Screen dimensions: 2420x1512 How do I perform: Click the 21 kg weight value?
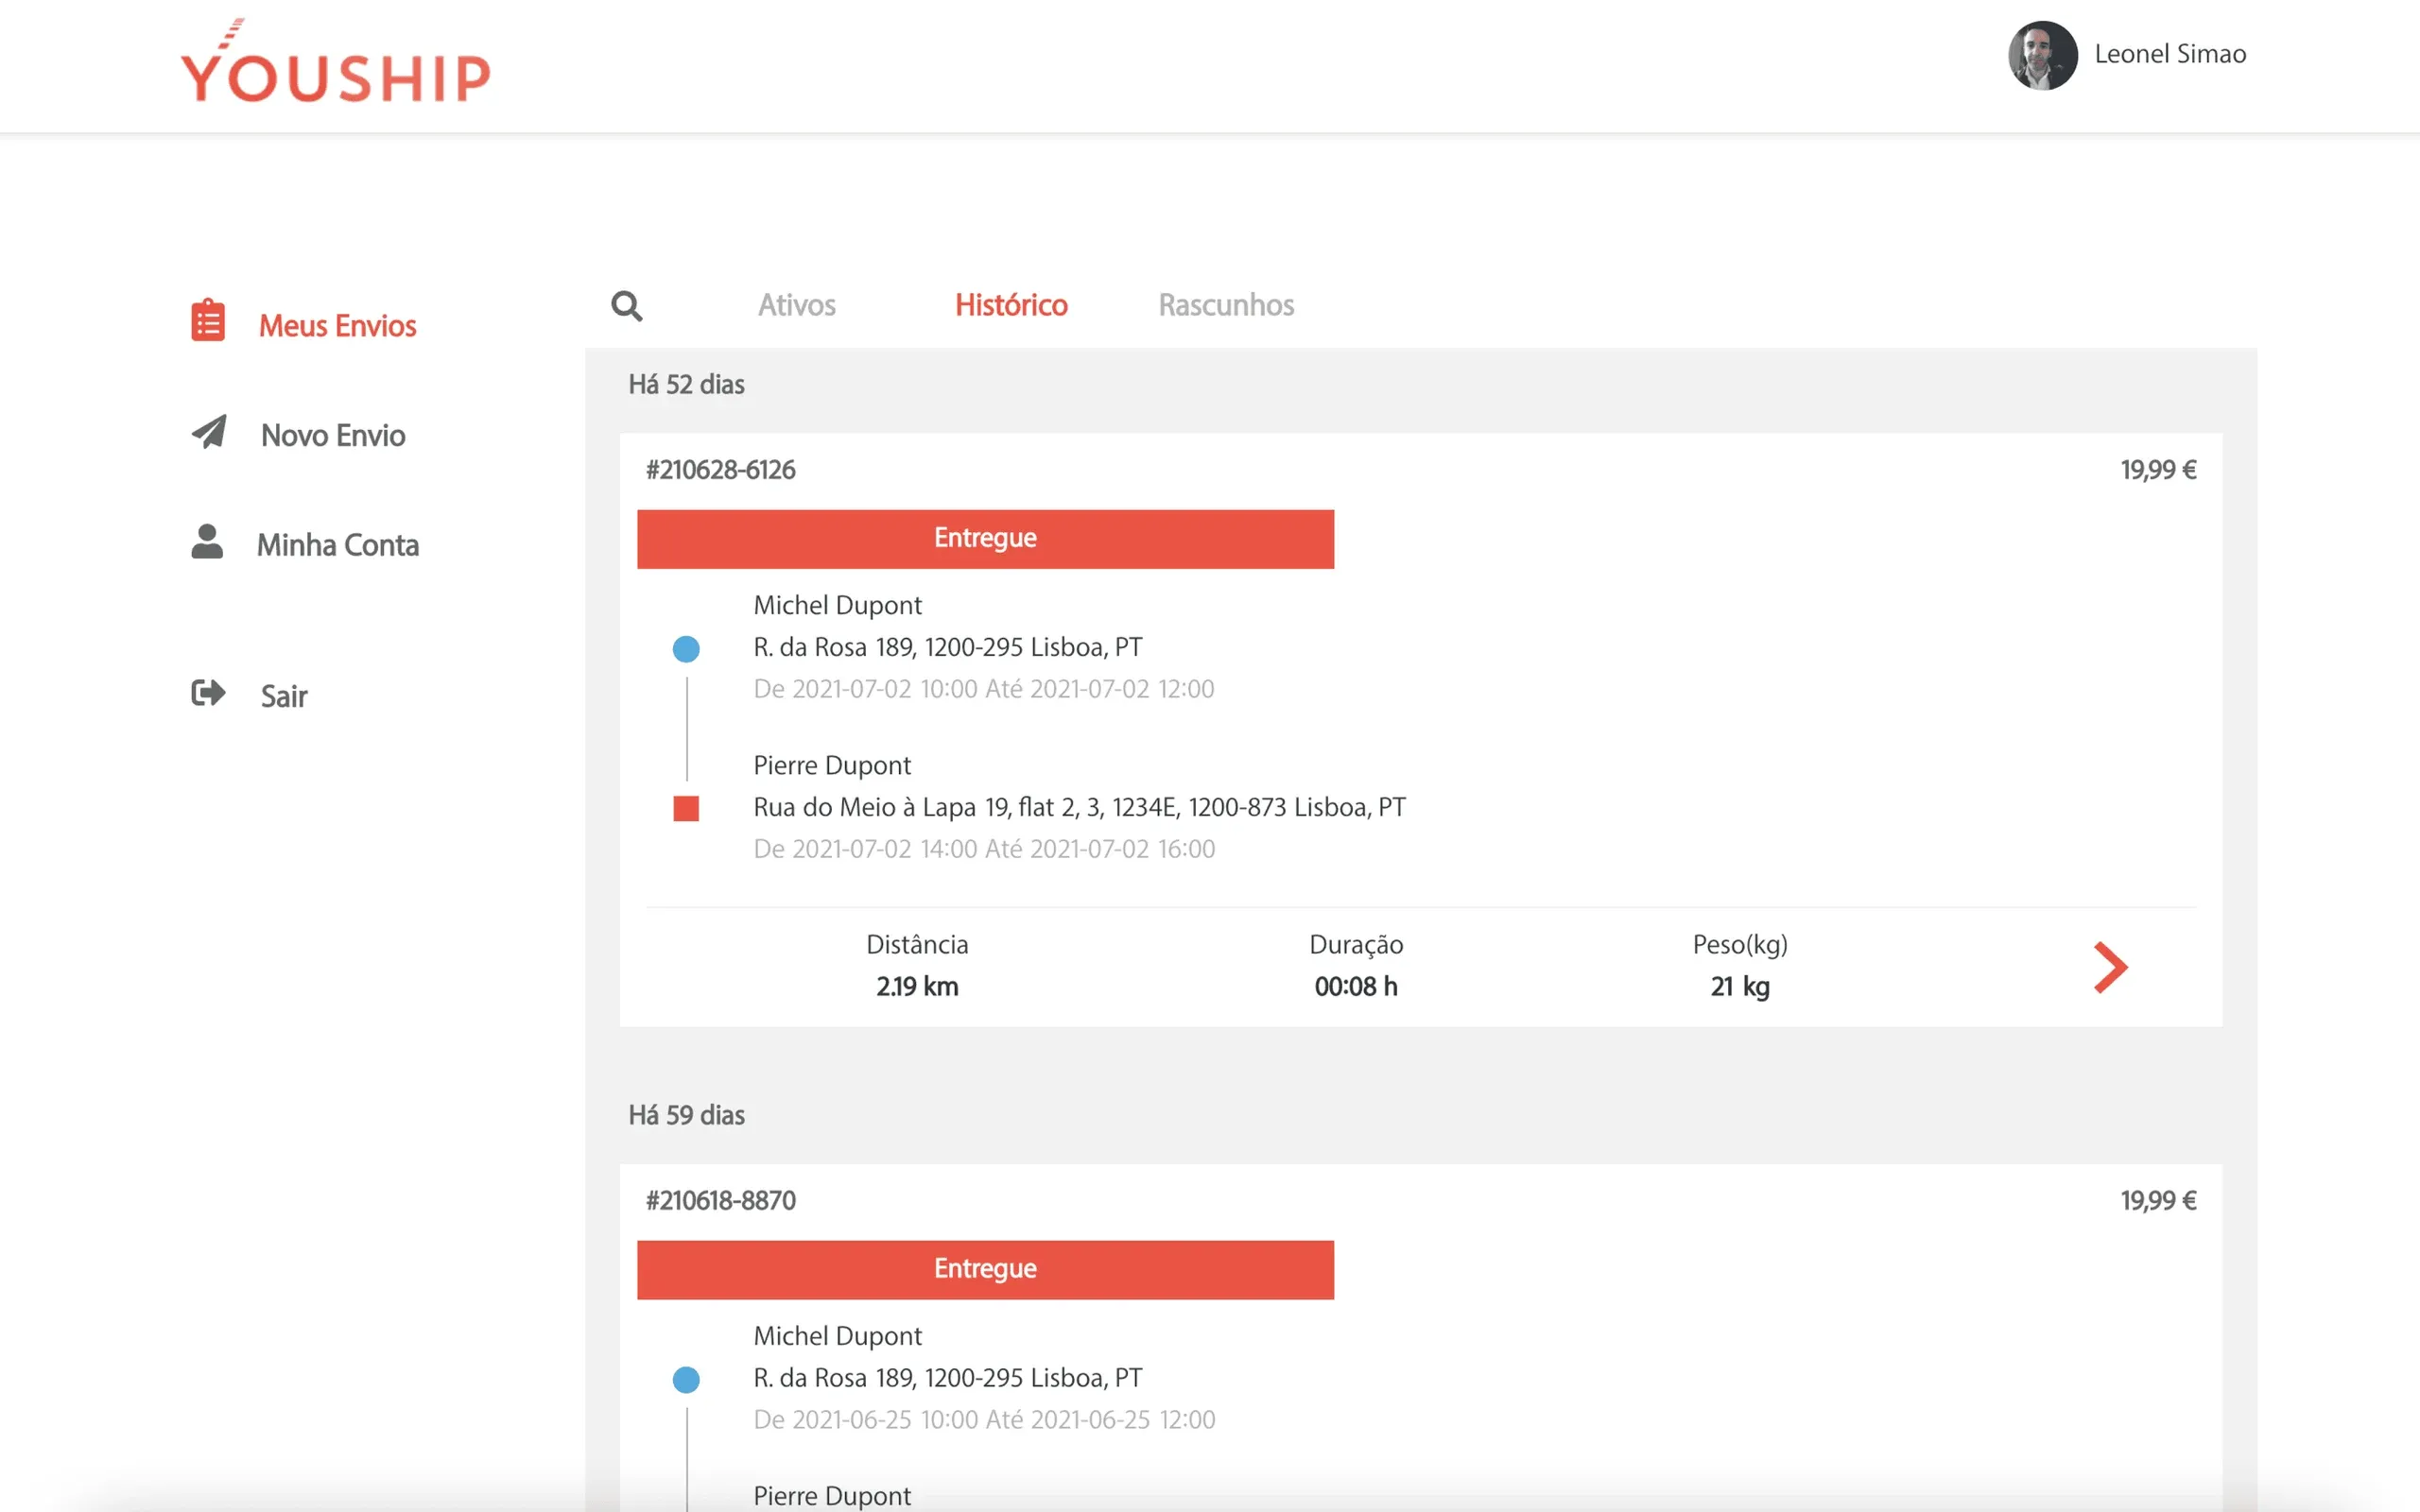point(1740,987)
